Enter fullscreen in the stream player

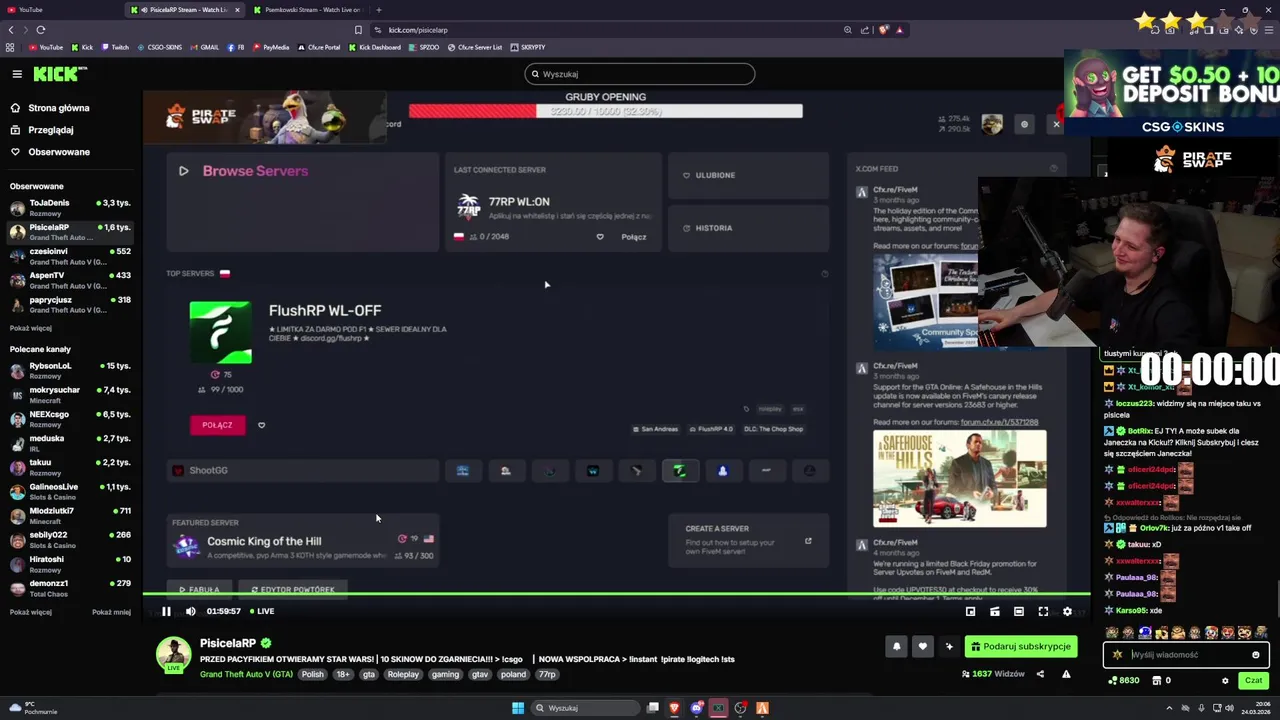tap(1043, 611)
